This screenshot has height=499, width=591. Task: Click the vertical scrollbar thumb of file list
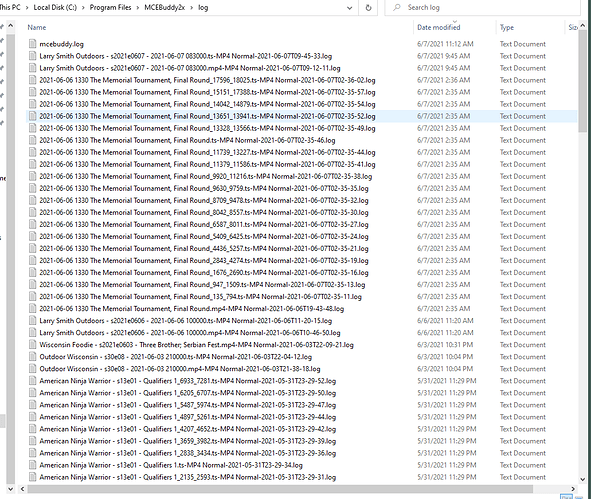pos(583,81)
